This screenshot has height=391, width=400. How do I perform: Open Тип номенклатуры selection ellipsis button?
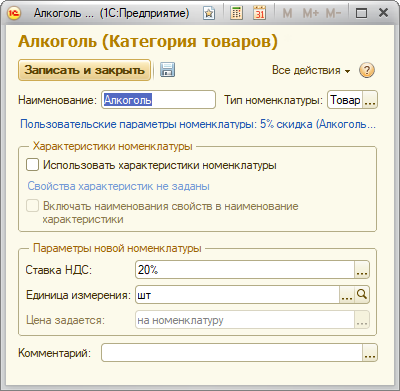point(370,100)
